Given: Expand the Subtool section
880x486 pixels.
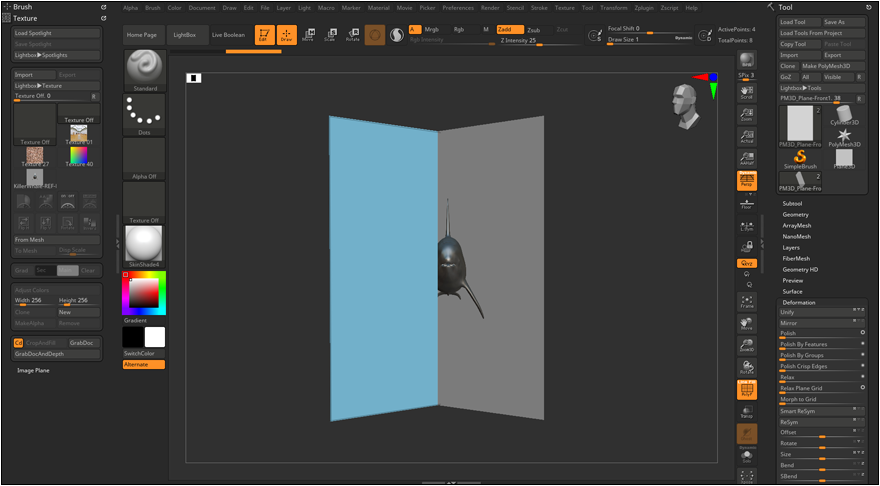Looking at the screenshot, I should (x=793, y=203).
